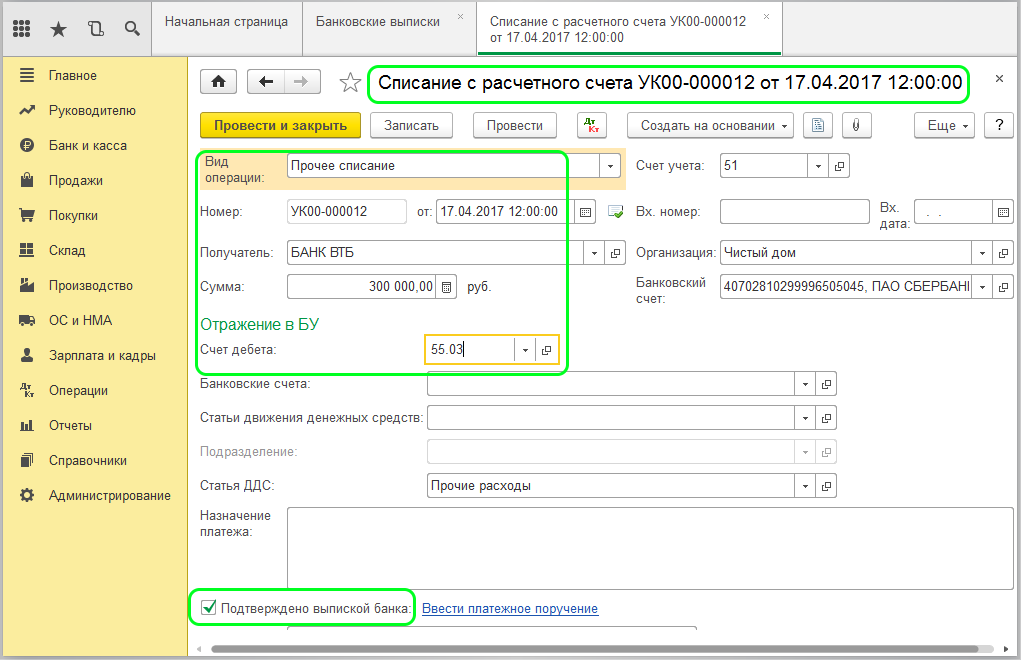1021x660 pixels.
Task: Click the paperclip attachments icon
Action: 857,125
